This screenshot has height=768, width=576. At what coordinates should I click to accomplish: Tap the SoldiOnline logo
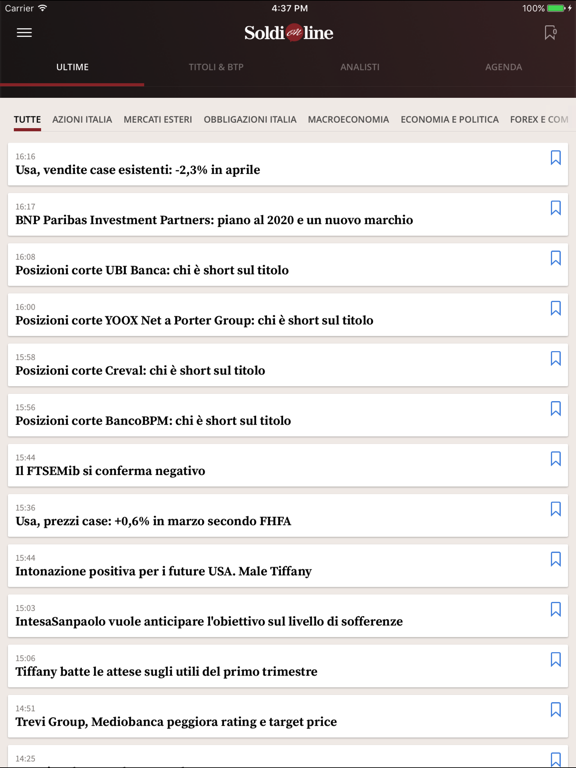pos(288,33)
